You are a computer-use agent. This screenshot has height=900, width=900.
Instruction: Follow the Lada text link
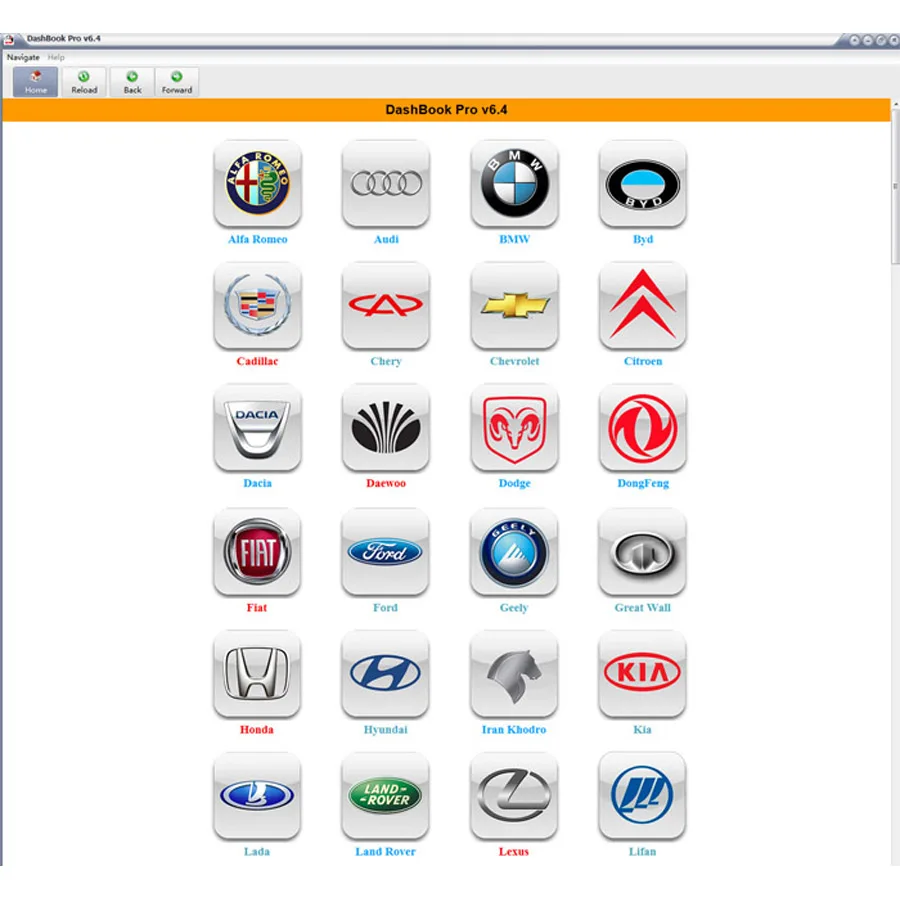257,851
